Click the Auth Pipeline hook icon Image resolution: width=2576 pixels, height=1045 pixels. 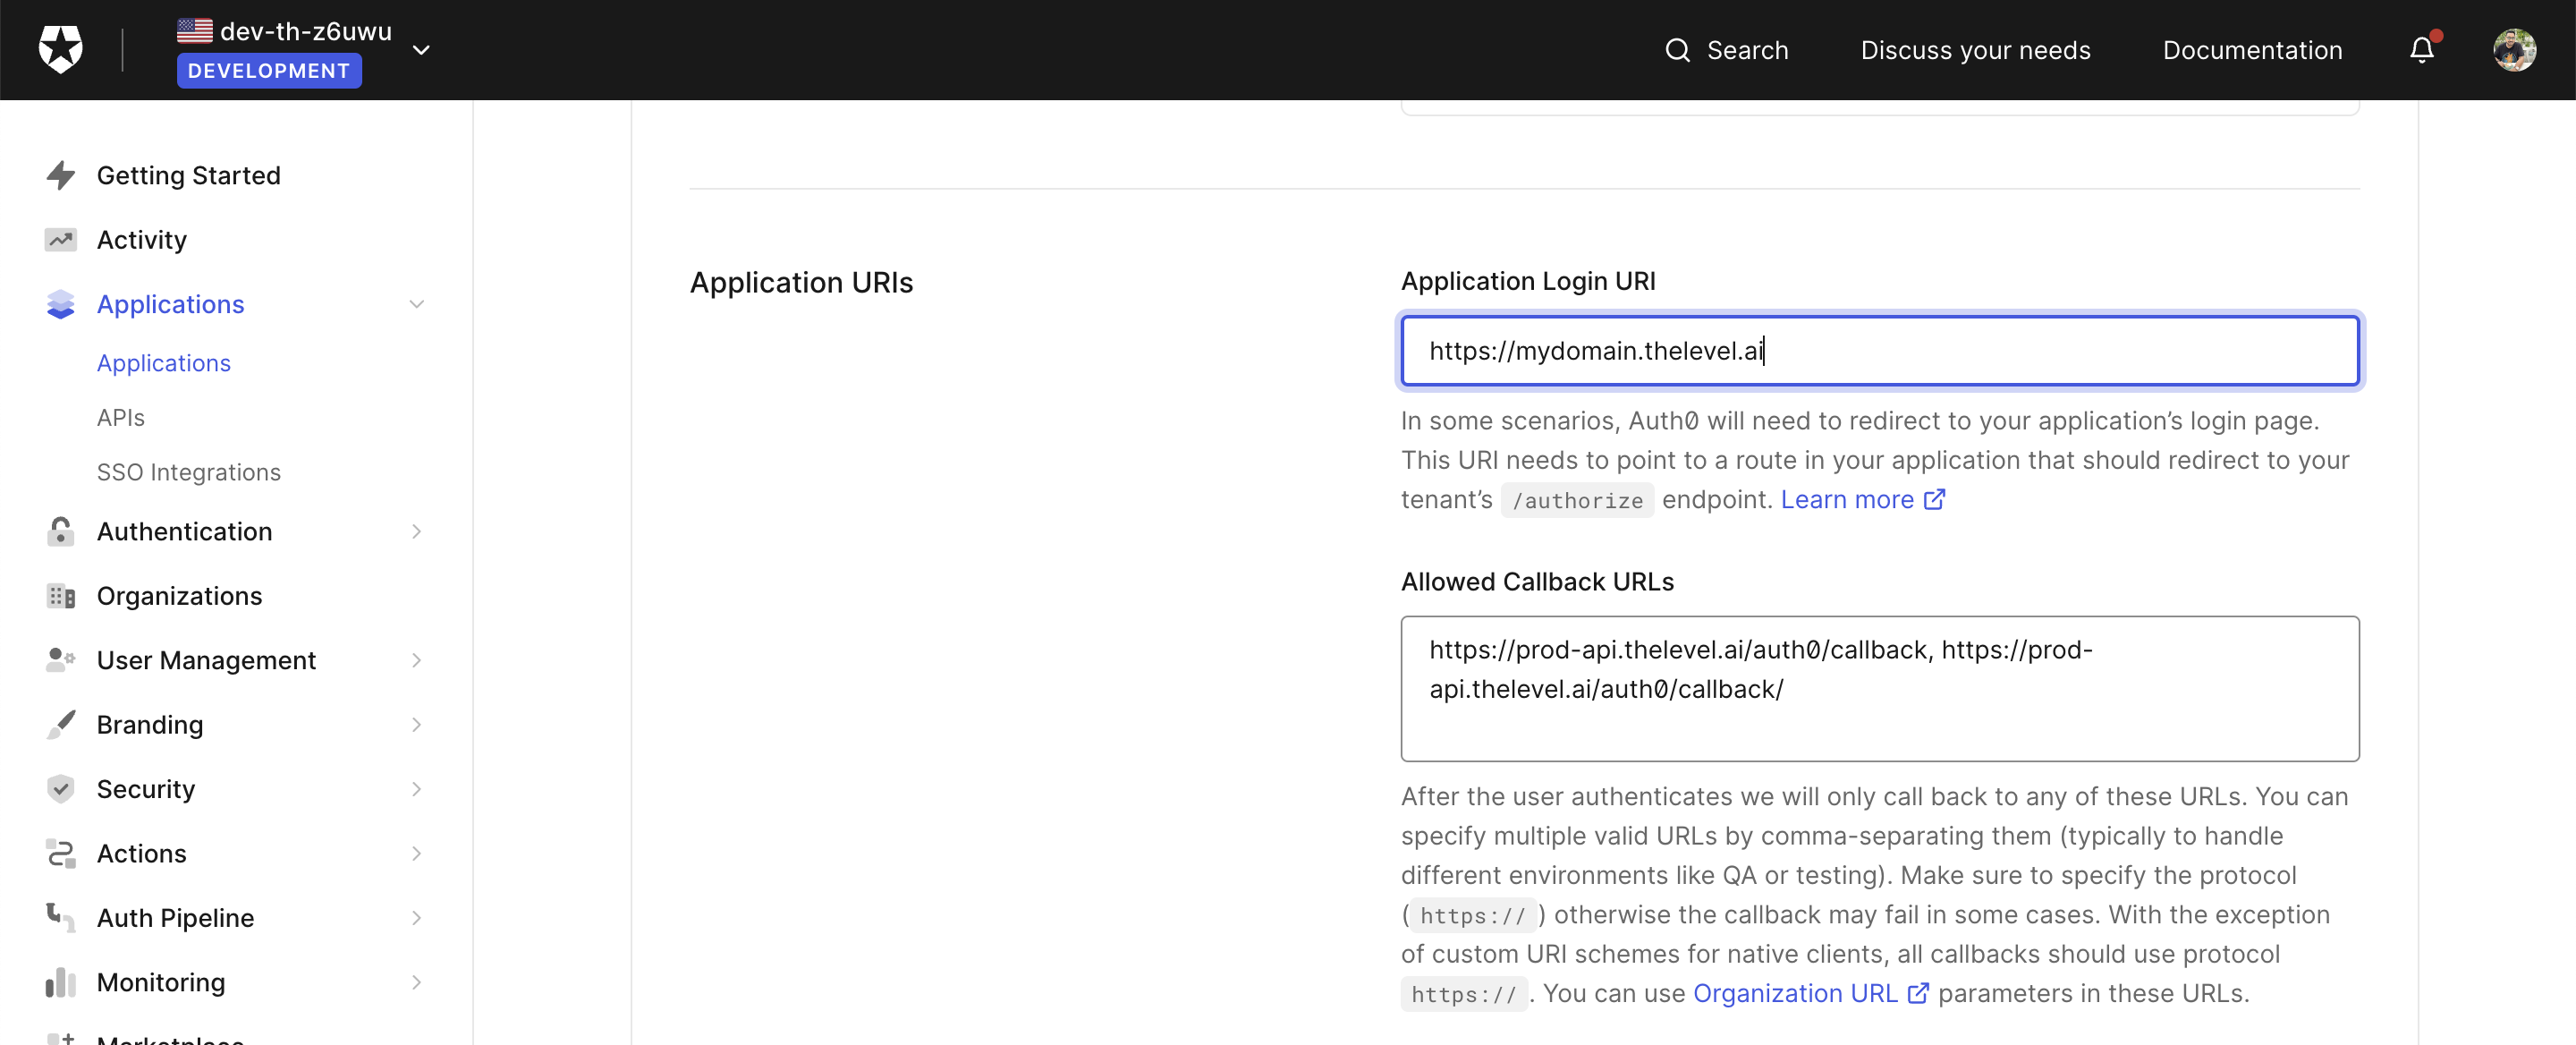pos(61,917)
